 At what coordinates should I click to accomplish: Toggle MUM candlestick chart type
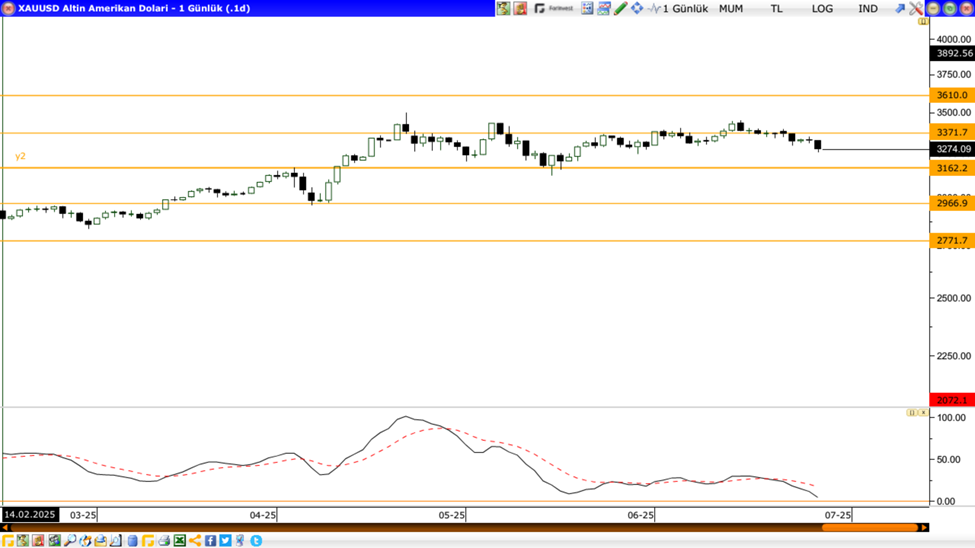(x=731, y=8)
